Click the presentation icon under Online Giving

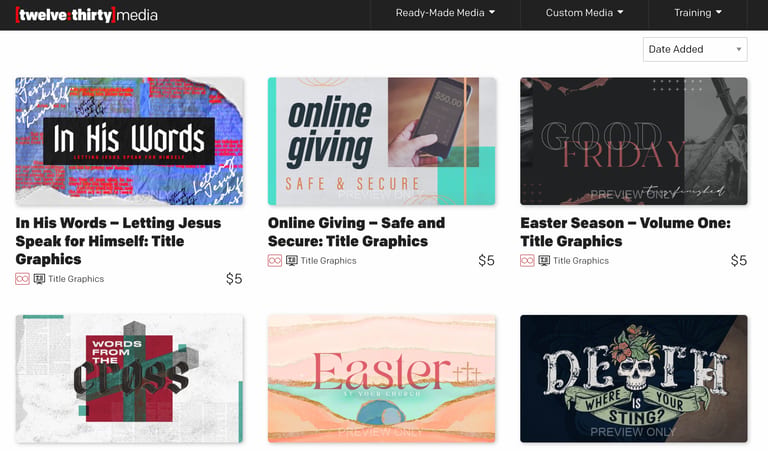tap(291, 261)
